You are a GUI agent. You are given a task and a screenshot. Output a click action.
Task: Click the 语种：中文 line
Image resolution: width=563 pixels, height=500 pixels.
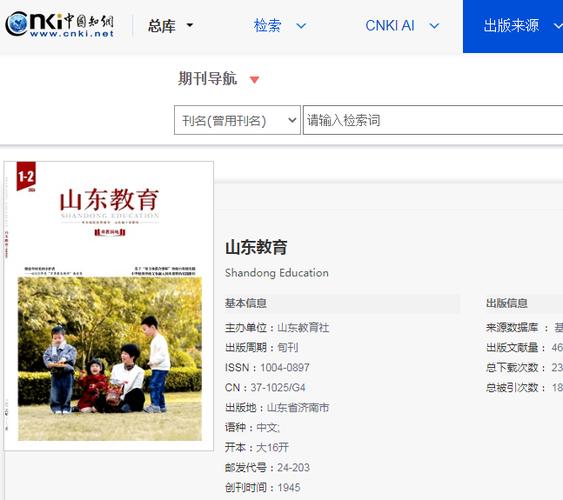tap(253, 427)
